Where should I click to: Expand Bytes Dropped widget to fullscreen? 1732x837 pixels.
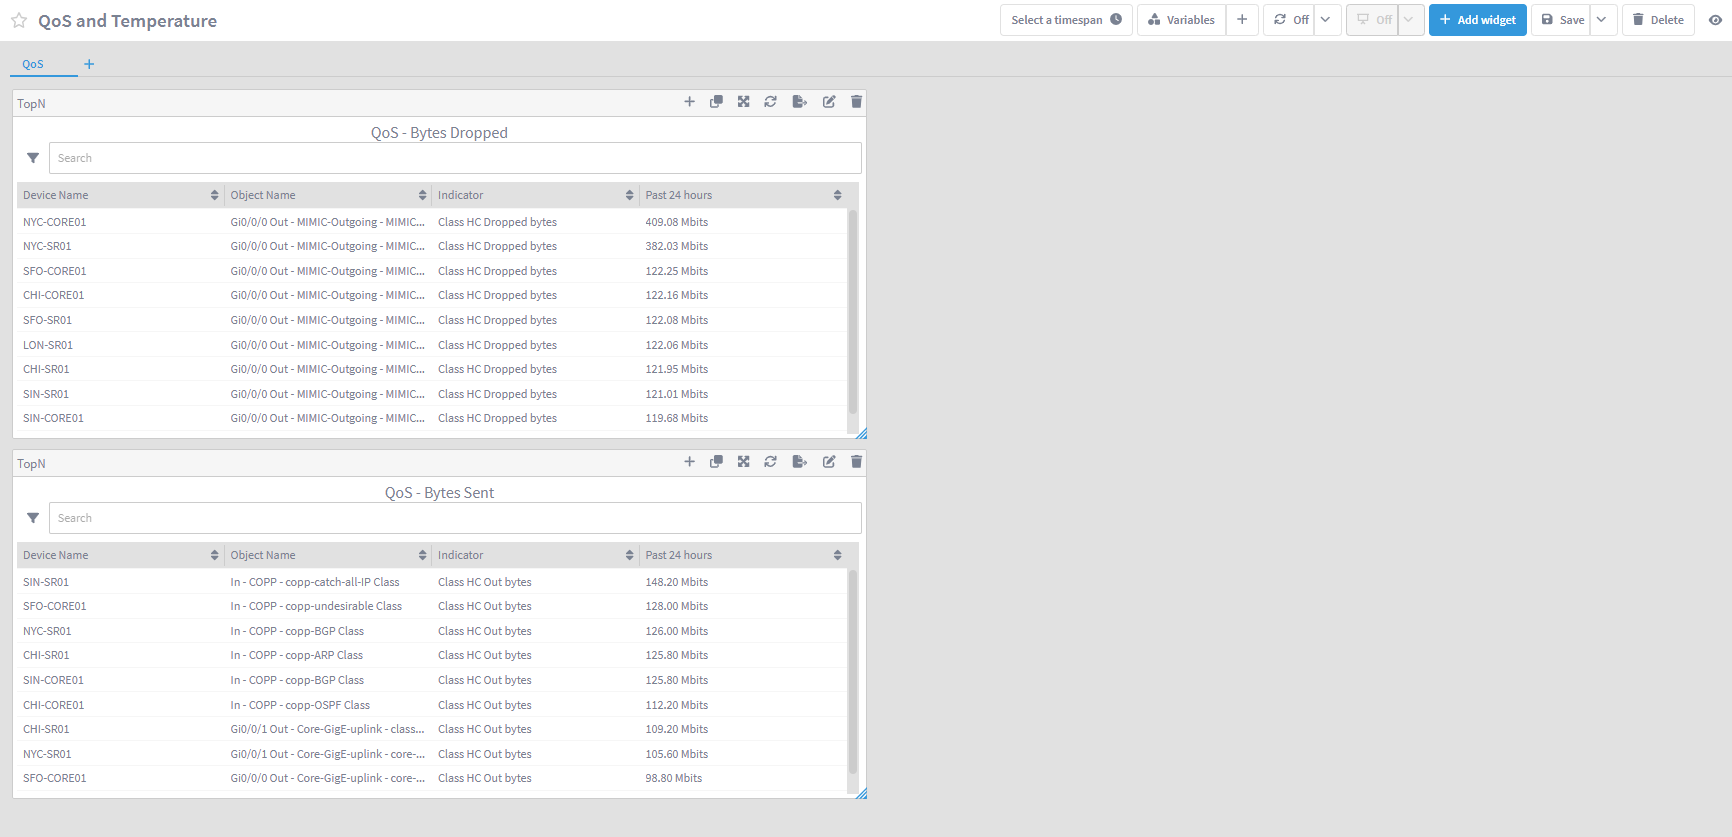tap(743, 102)
